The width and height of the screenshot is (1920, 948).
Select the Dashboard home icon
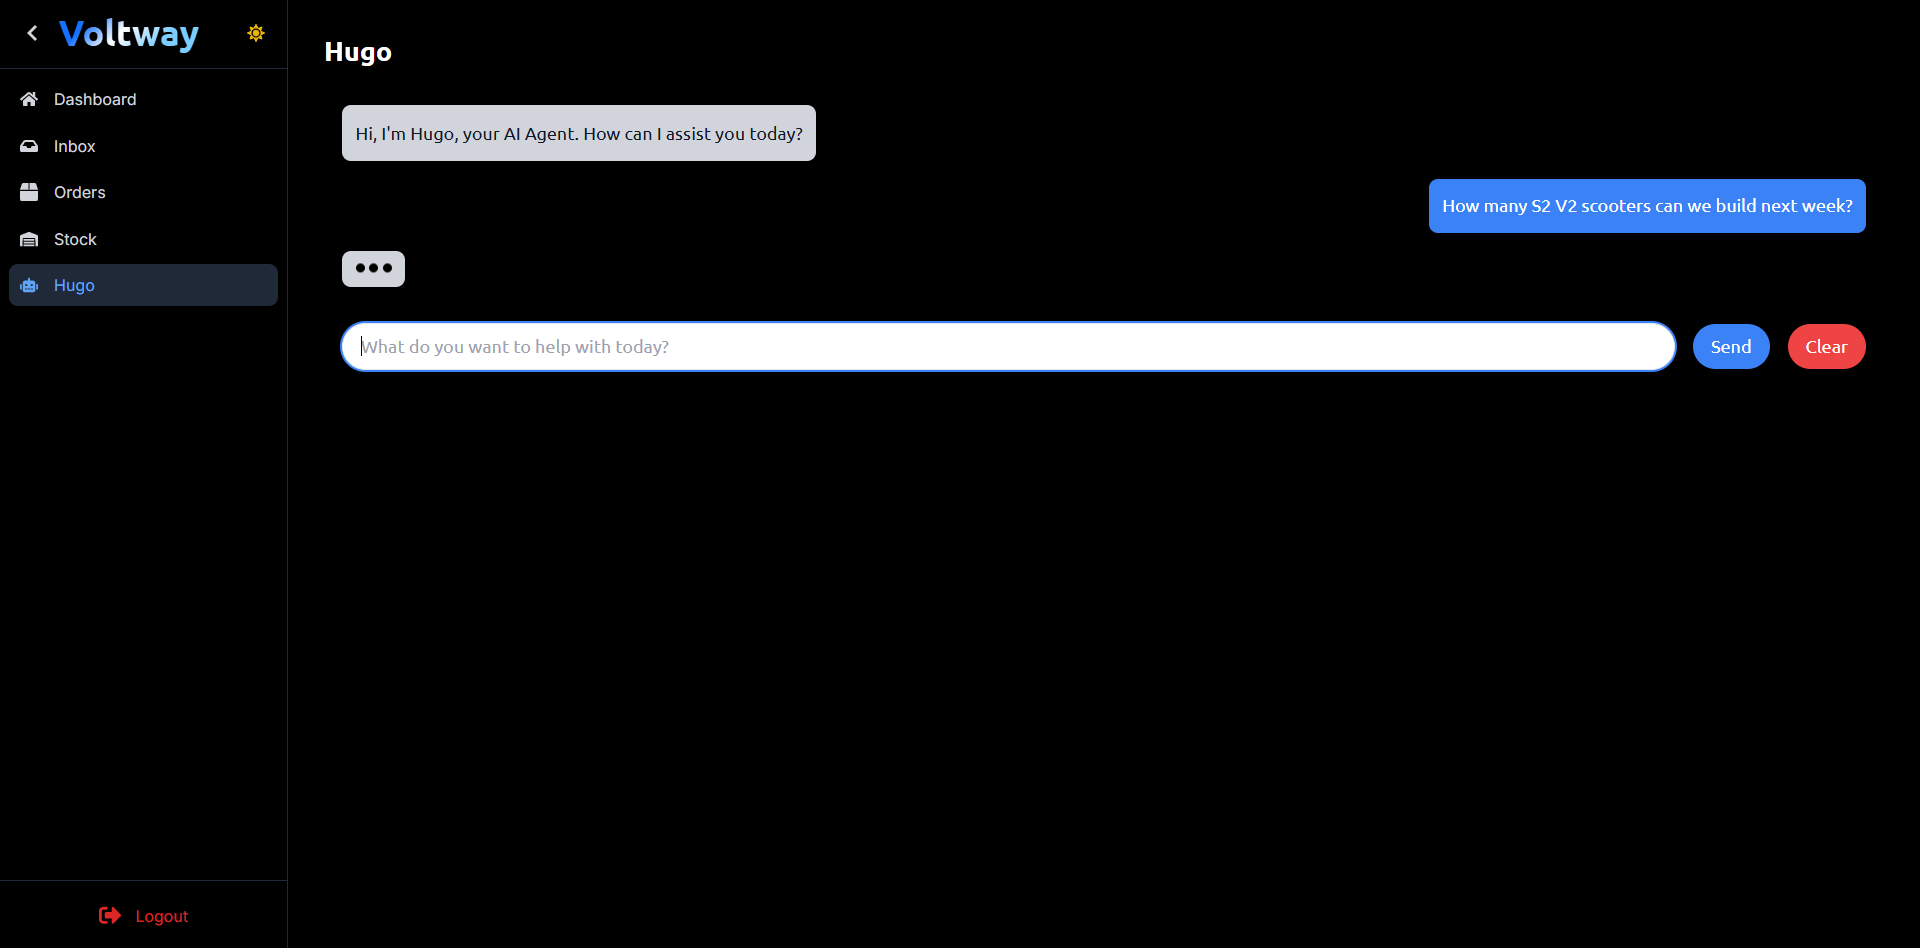coord(28,99)
